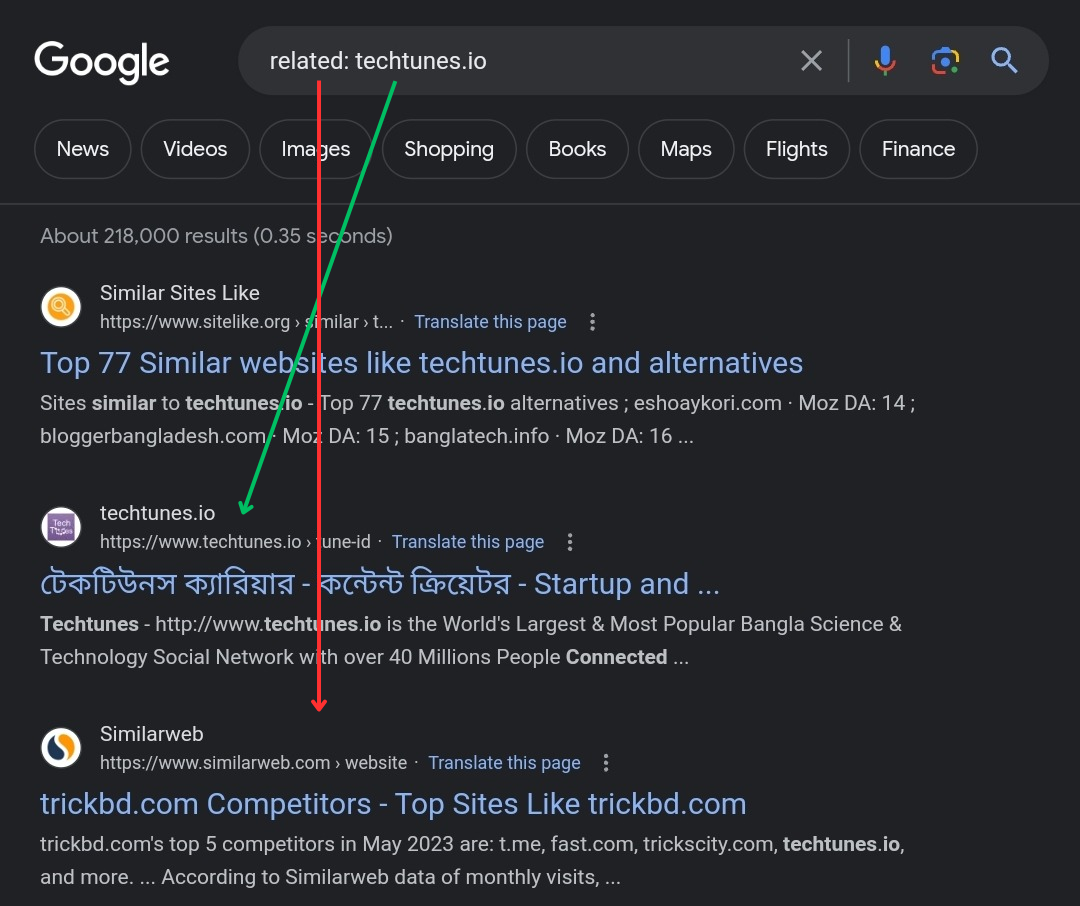This screenshot has width=1080, height=906.
Task: Switch to the News tab
Action: point(83,149)
